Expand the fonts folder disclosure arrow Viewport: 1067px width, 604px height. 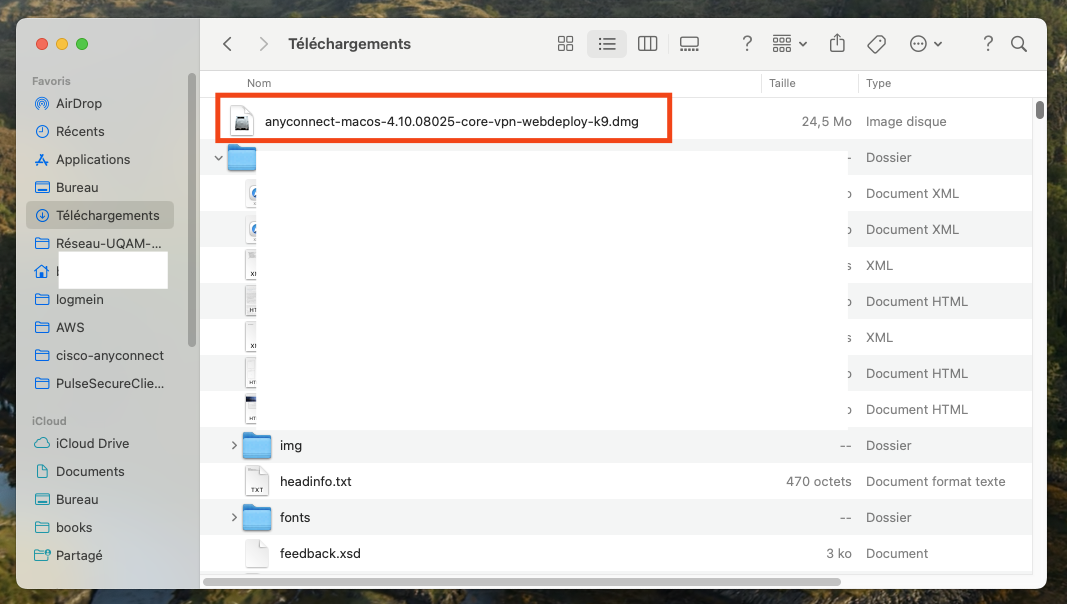(234, 518)
